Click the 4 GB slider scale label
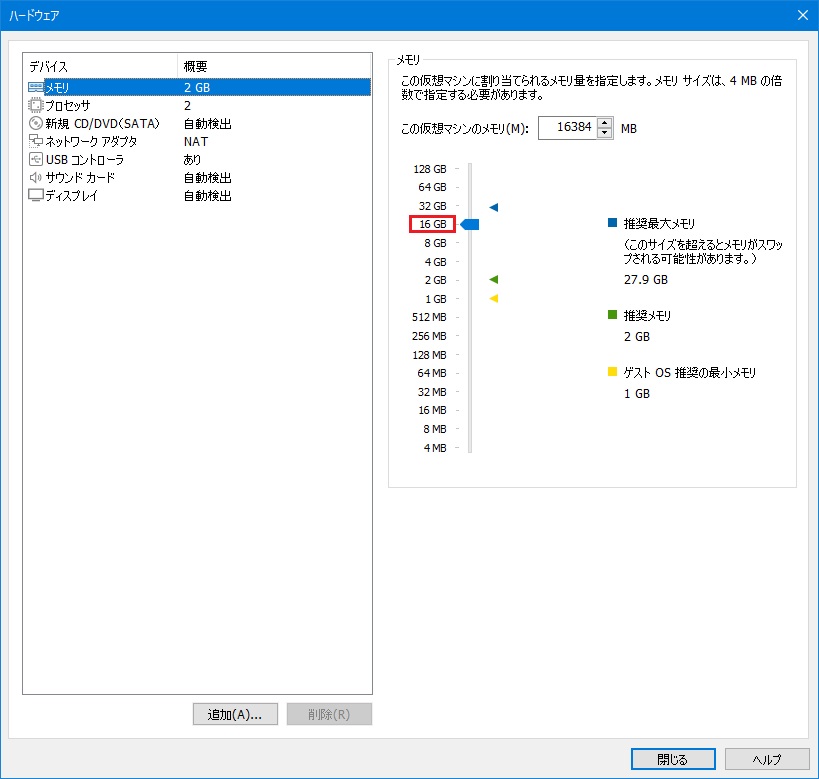This screenshot has width=819, height=779. coord(436,262)
